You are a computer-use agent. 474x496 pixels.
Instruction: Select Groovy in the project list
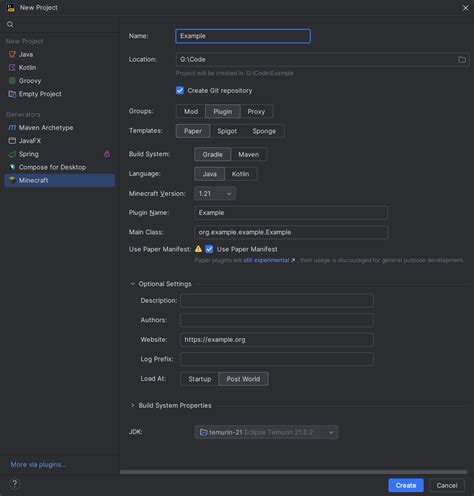(60, 81)
